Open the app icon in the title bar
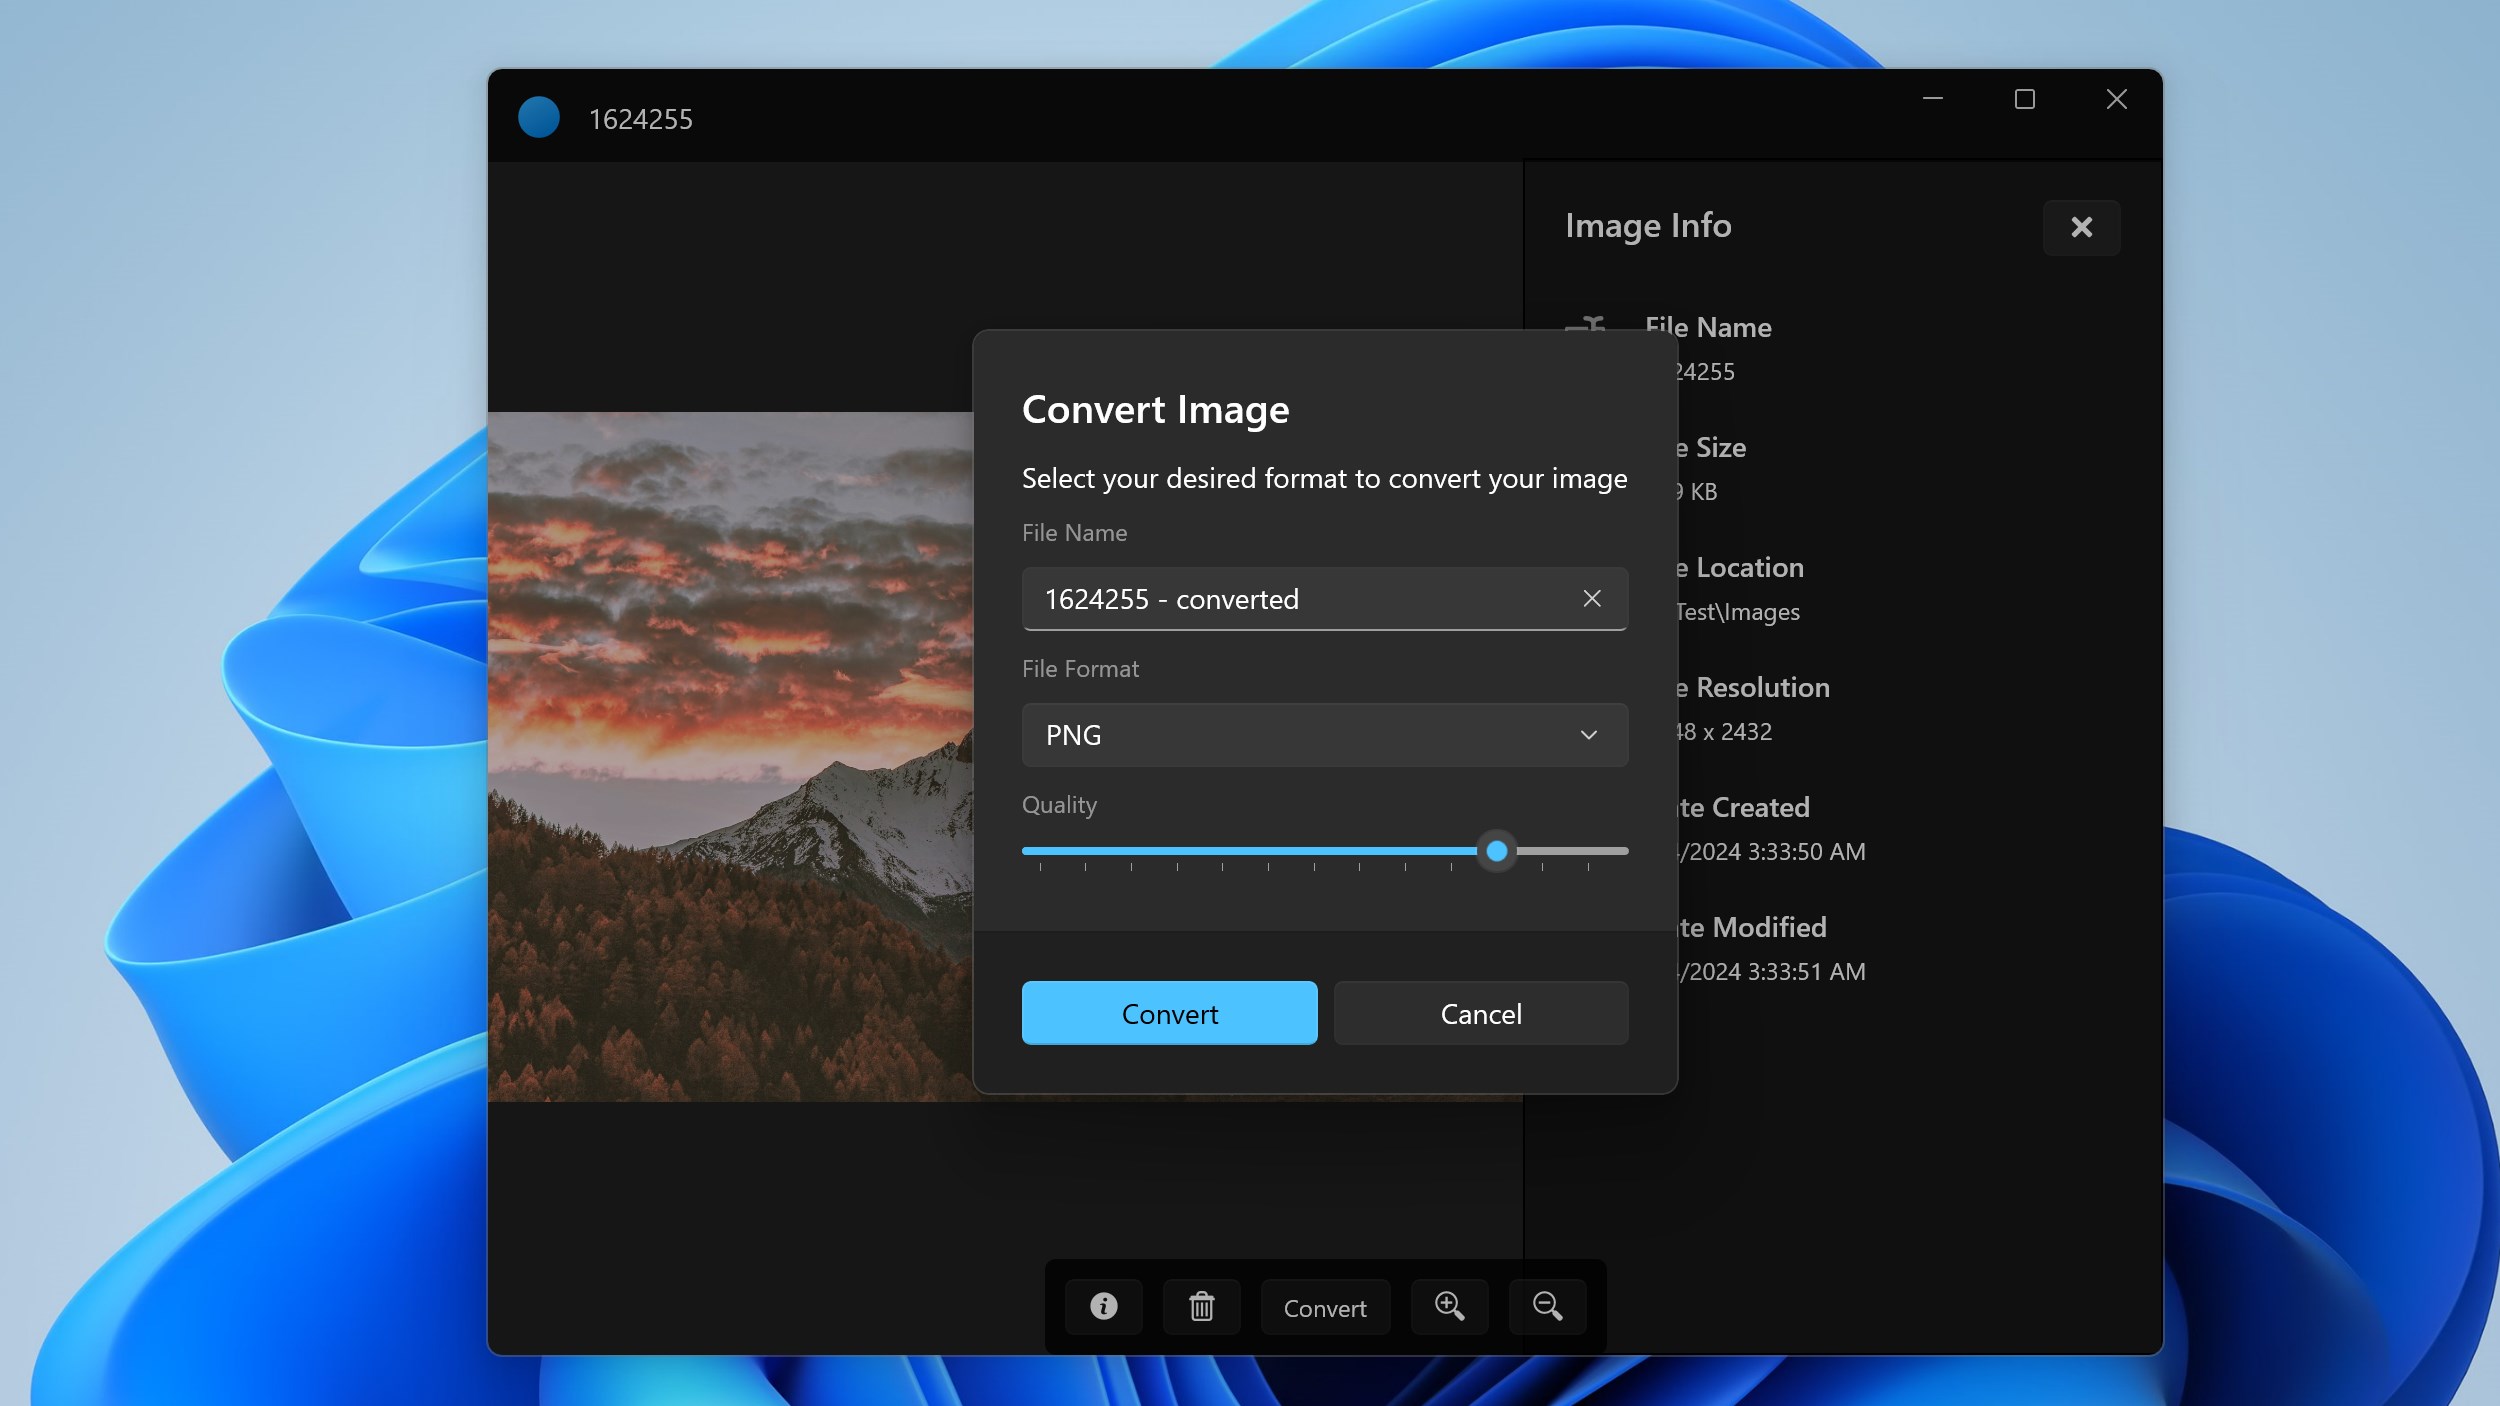Image resolution: width=2500 pixels, height=1406 pixels. click(538, 117)
